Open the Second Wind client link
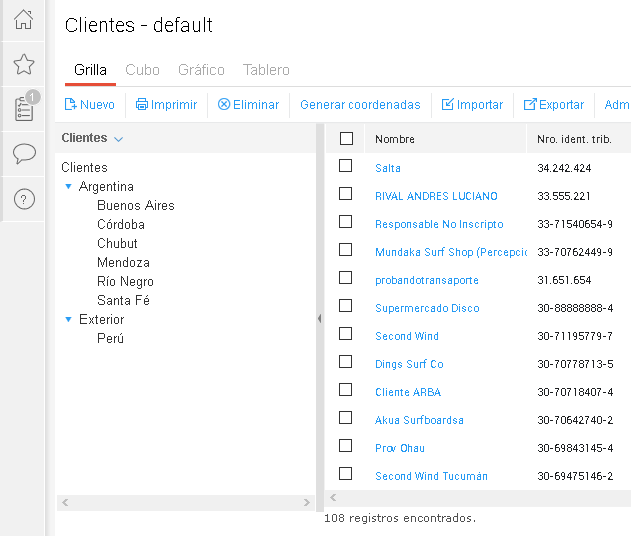Viewport: 631px width, 536px height. 407,336
